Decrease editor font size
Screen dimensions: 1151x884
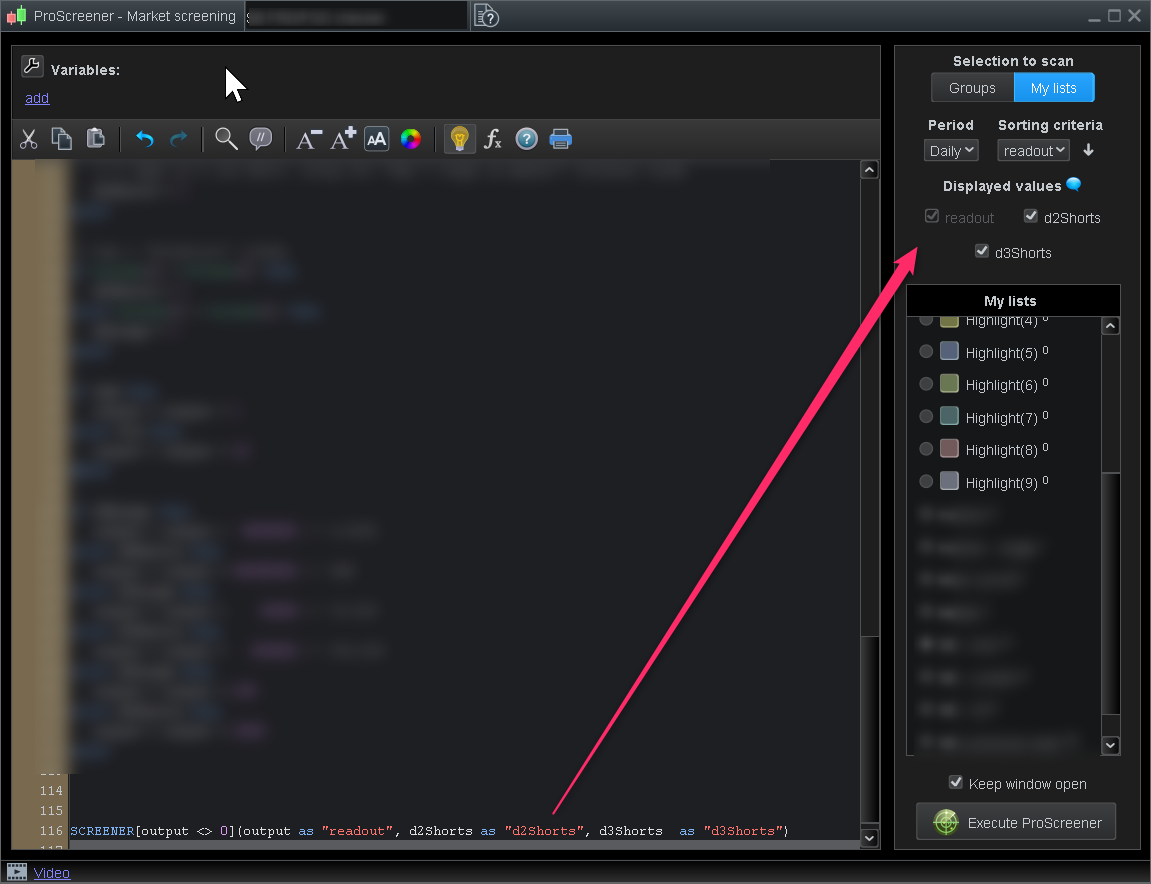click(x=309, y=139)
